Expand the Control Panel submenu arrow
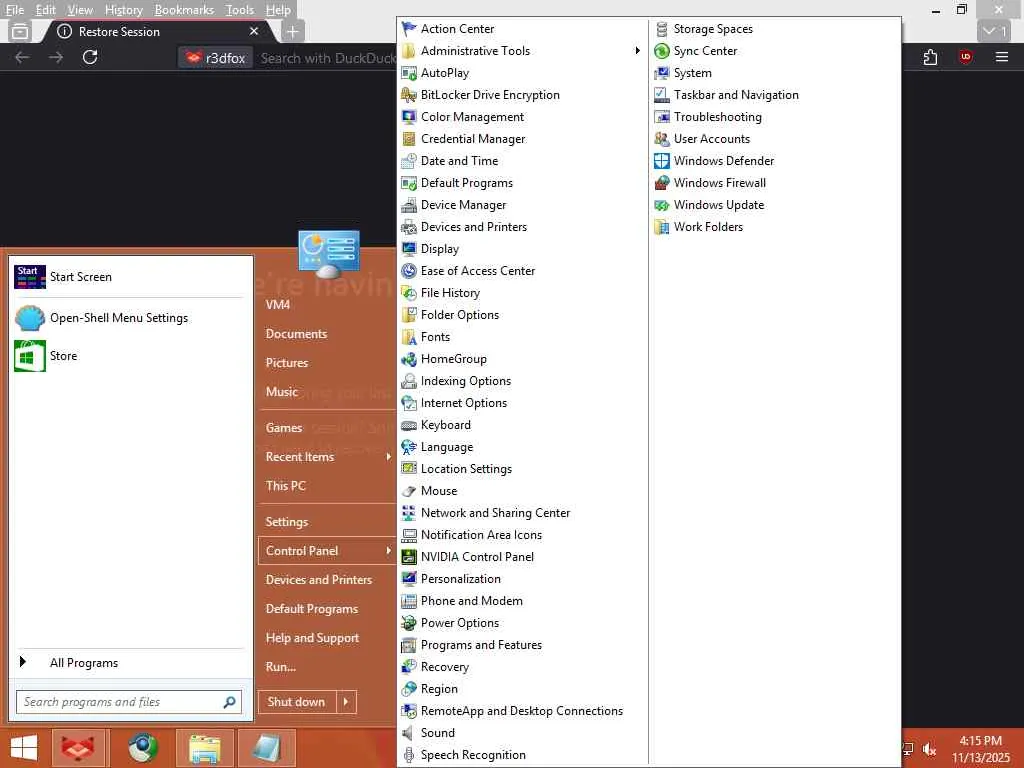The width and height of the screenshot is (1024, 768). pyautogui.click(x=389, y=551)
